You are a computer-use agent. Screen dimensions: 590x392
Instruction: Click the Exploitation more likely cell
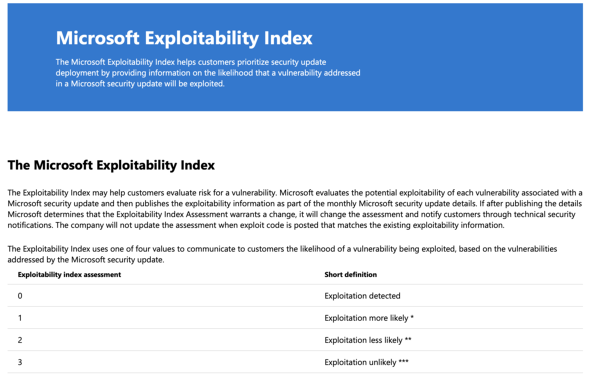click(369, 318)
